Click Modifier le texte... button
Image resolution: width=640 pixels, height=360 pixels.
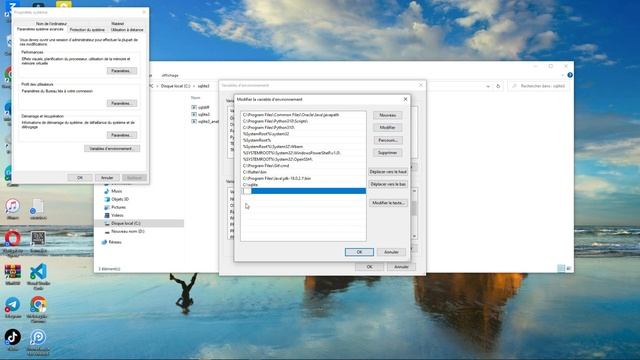coord(388,203)
